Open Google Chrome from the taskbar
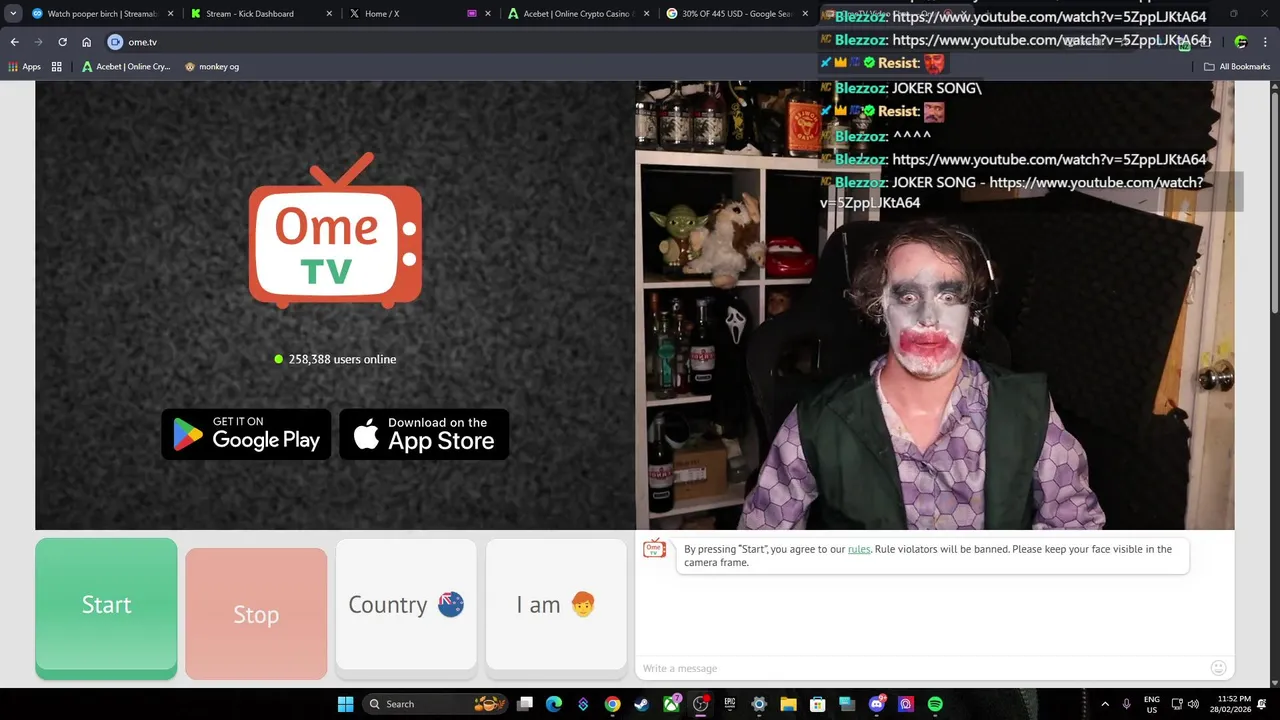Image resolution: width=1280 pixels, height=720 pixels. pos(612,704)
